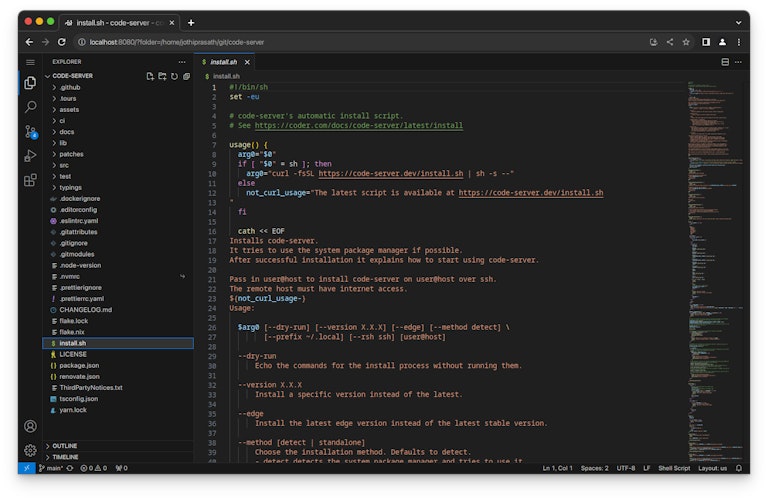Collapse all folders in Explorer
The image size is (768, 500).
186,76
